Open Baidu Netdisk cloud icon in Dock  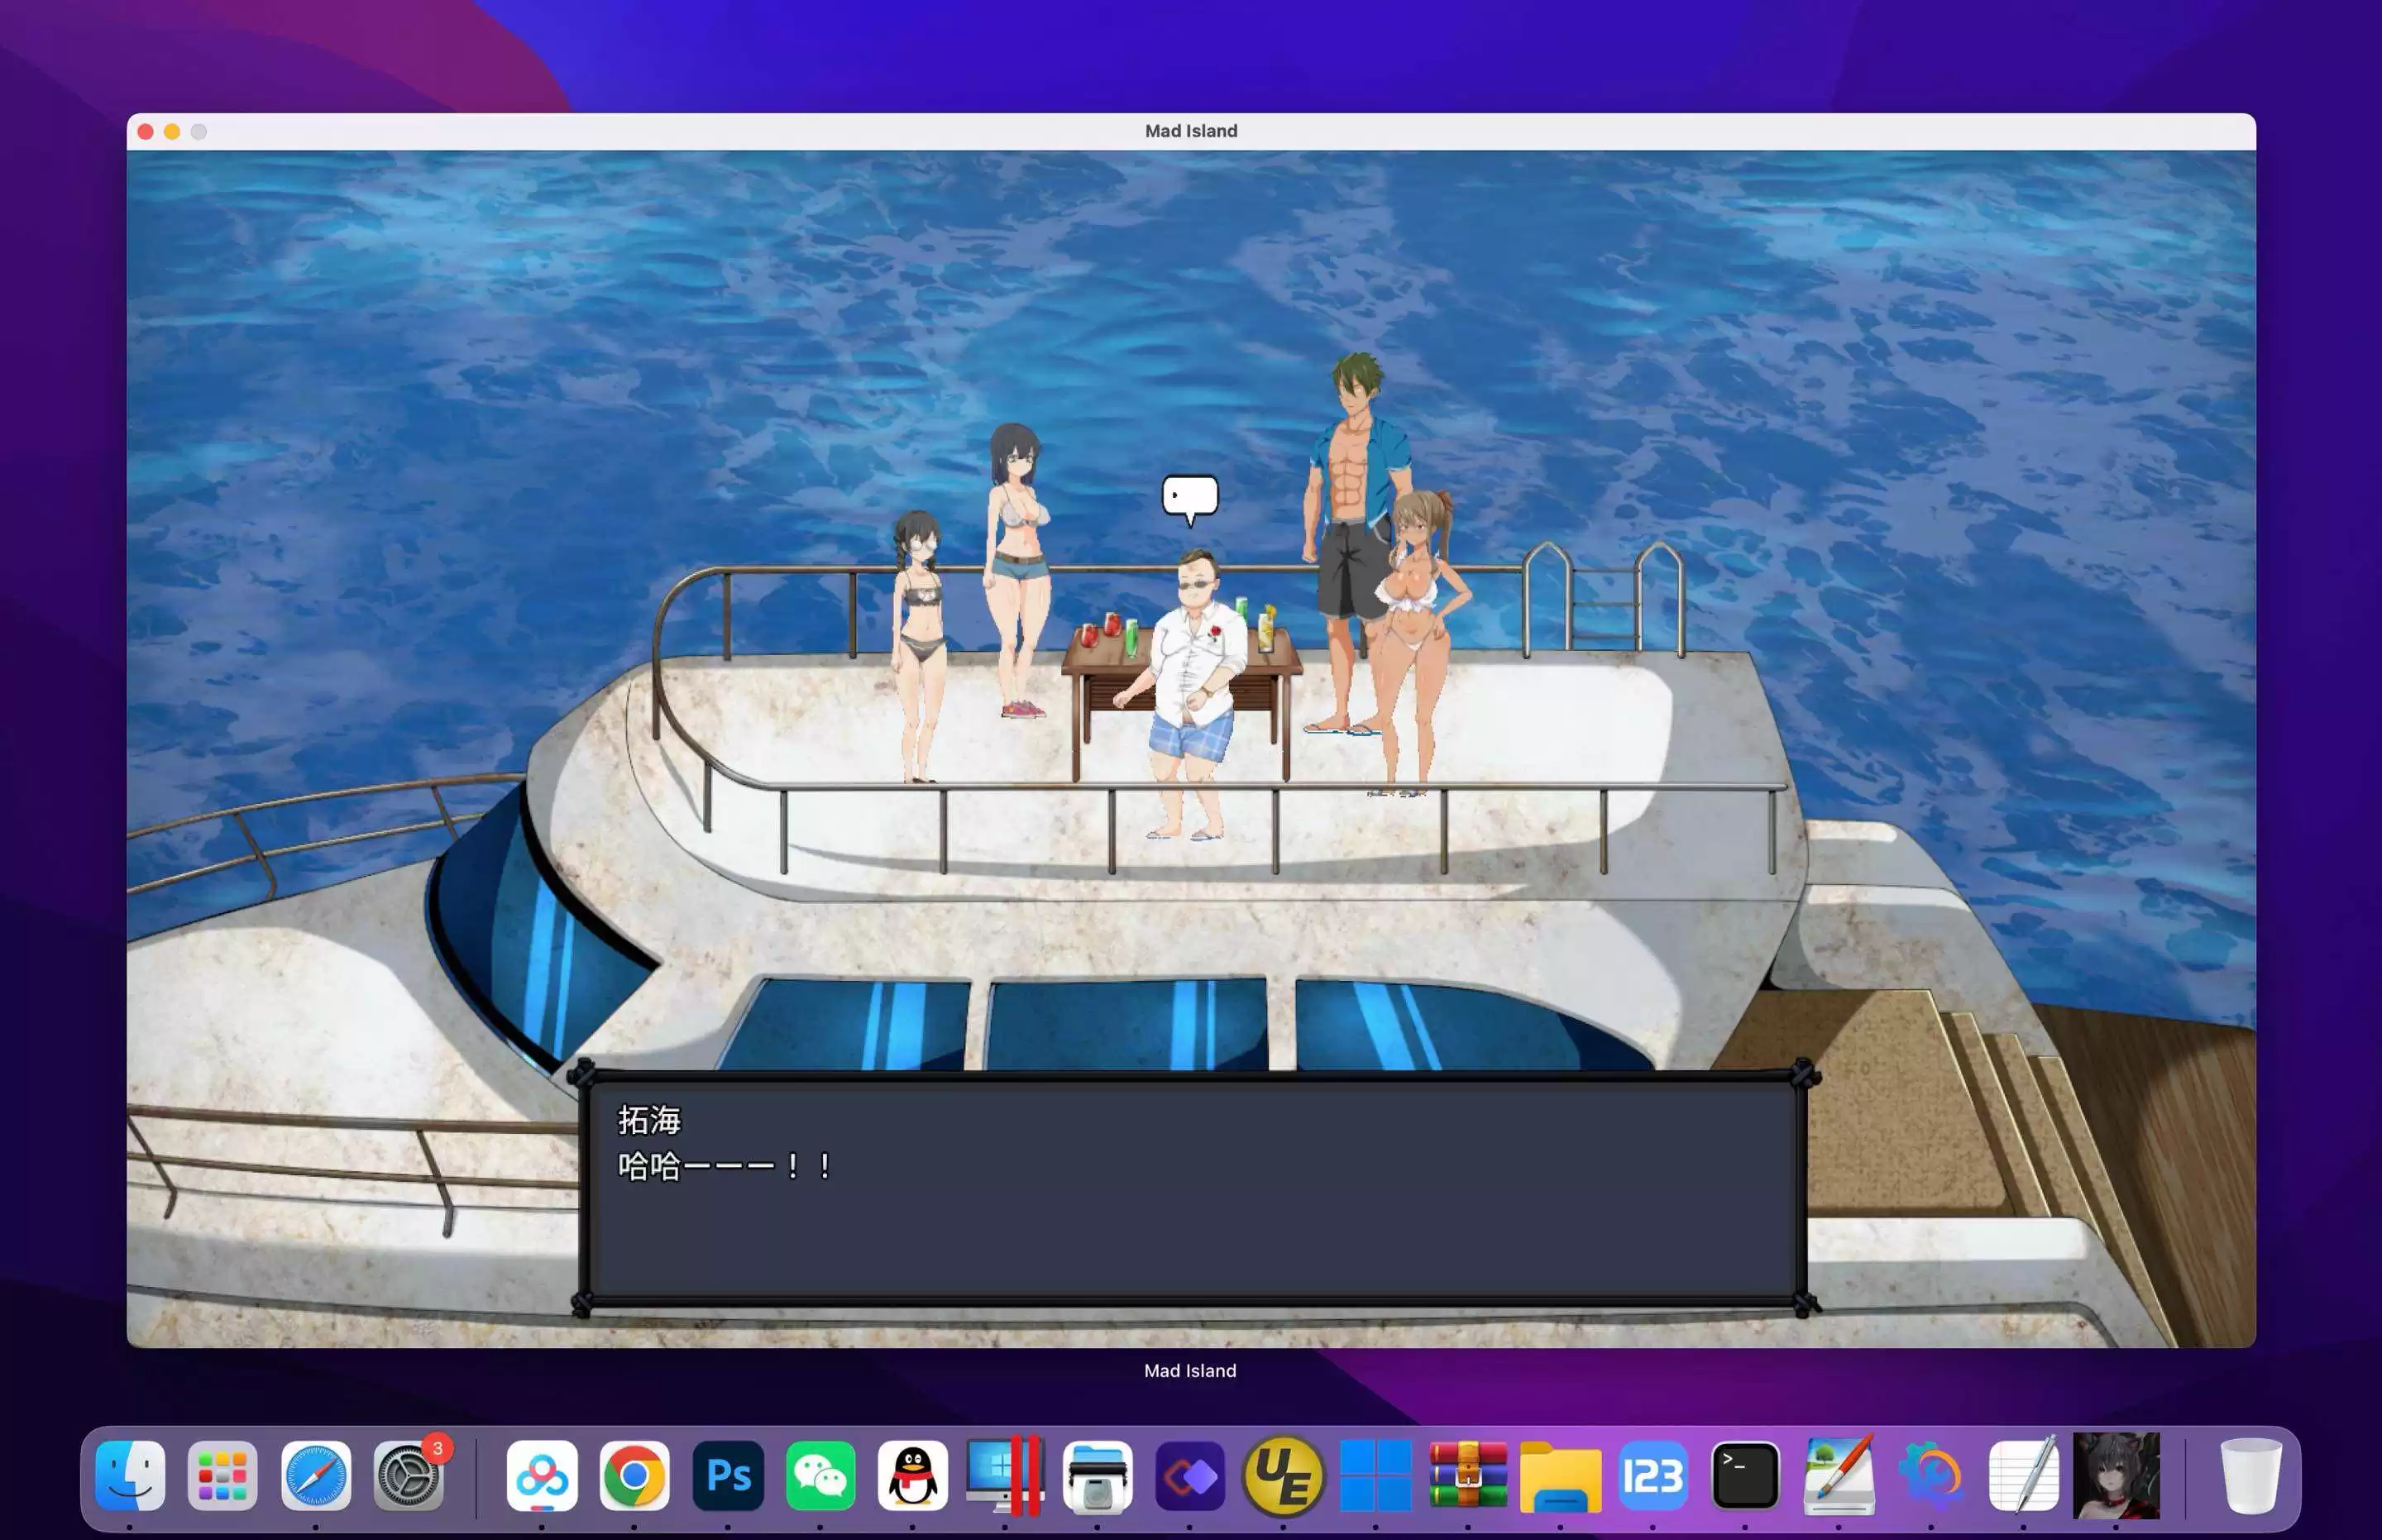pyautogui.click(x=542, y=1476)
